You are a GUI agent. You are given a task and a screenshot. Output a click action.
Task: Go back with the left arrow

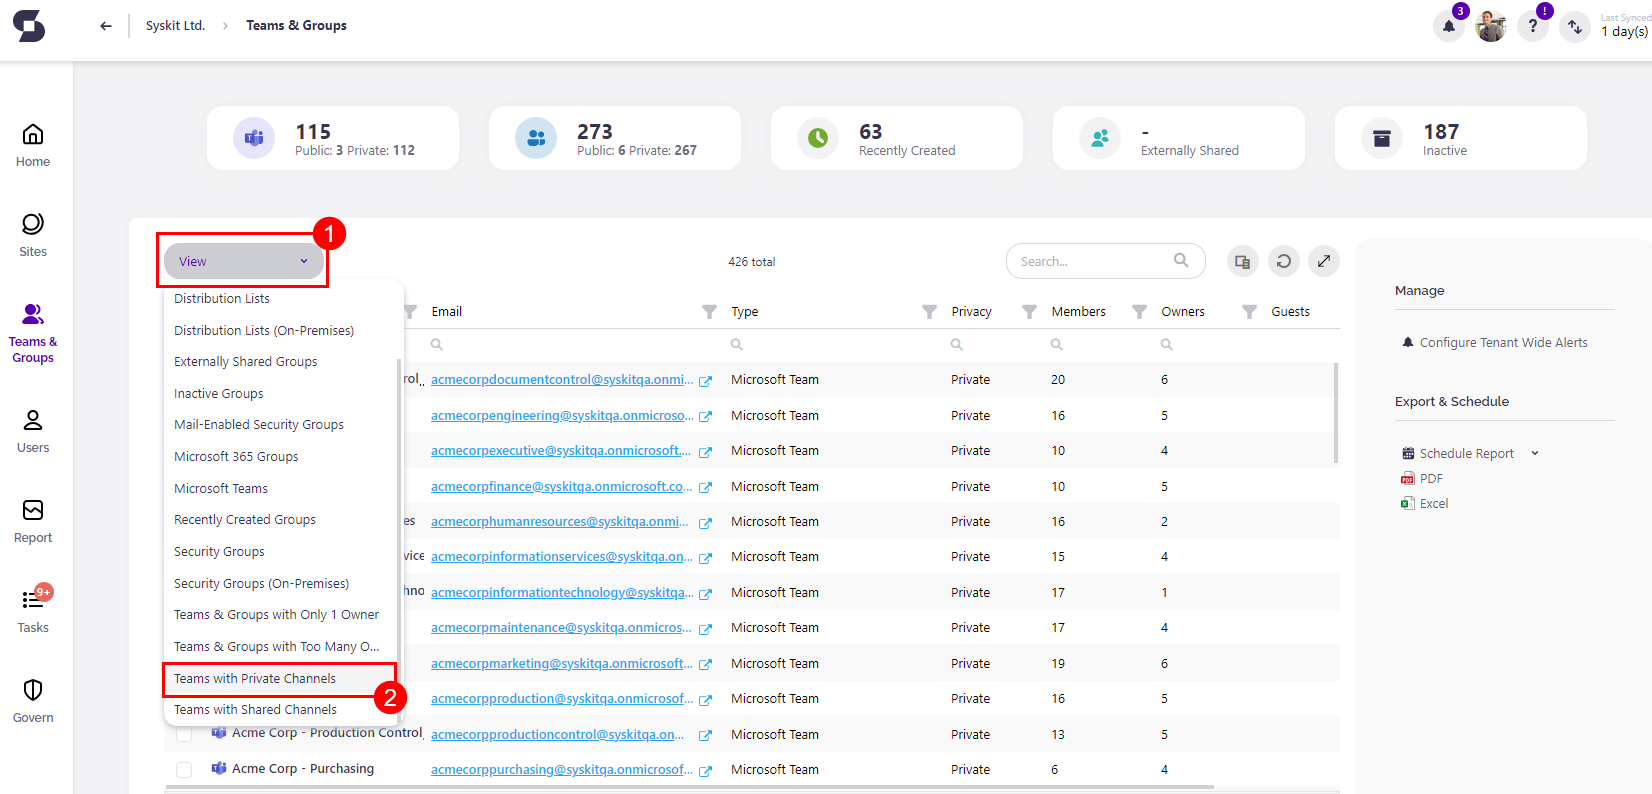tap(106, 26)
